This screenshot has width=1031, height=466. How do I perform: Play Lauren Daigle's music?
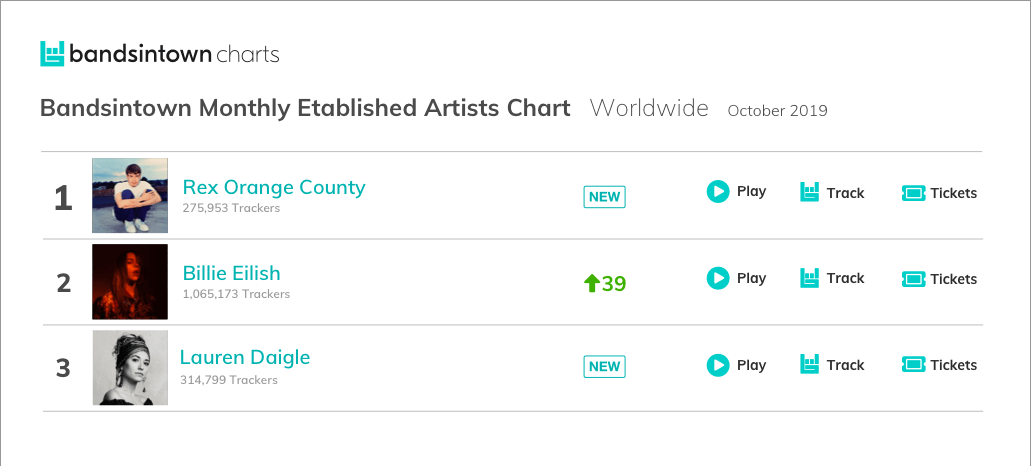coord(736,365)
